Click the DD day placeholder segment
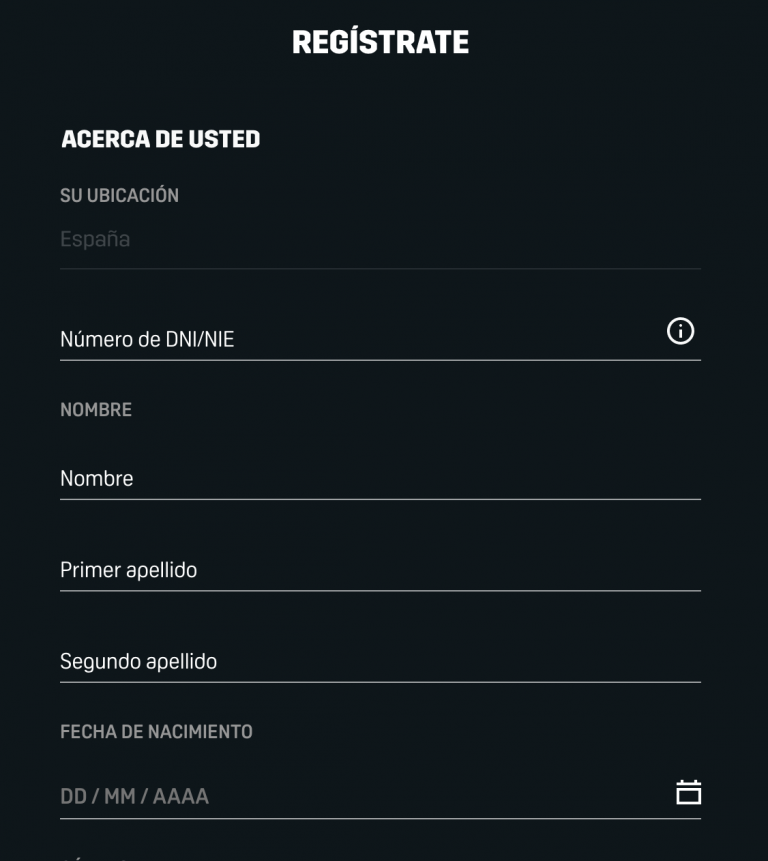Screen dimensions: 768x861 [74, 796]
